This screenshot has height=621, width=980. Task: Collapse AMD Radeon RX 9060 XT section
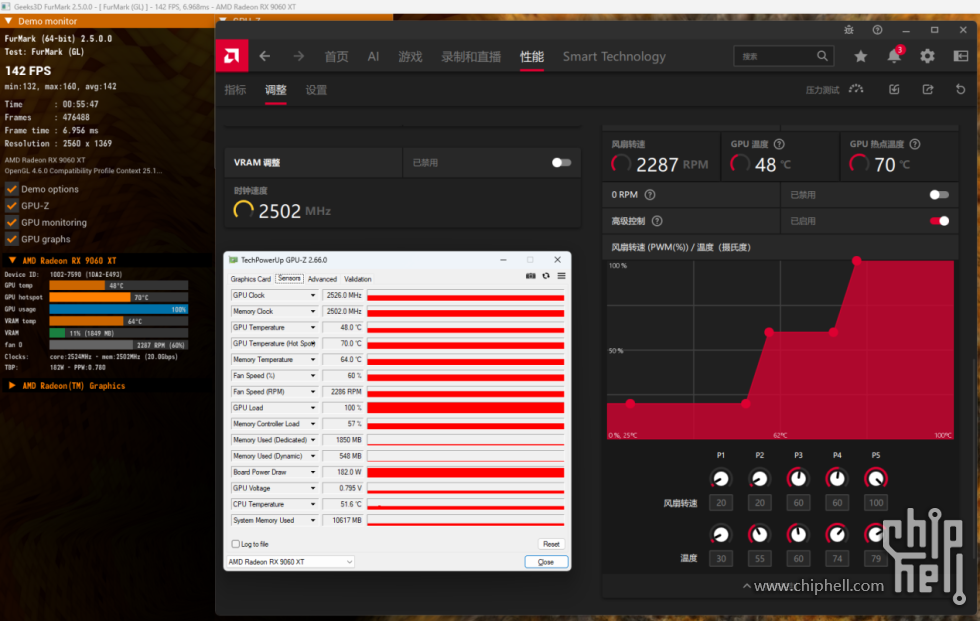coord(12,261)
